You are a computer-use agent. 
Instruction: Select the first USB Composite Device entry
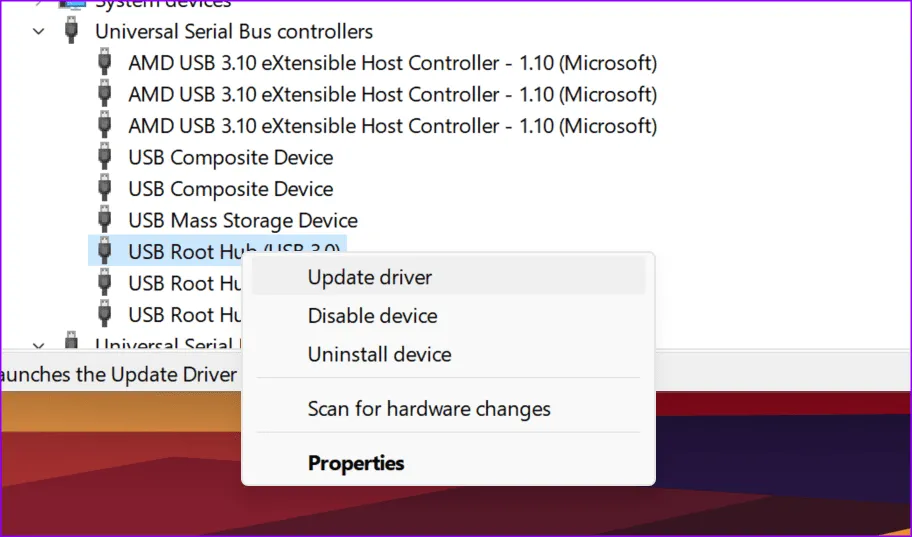(x=231, y=158)
